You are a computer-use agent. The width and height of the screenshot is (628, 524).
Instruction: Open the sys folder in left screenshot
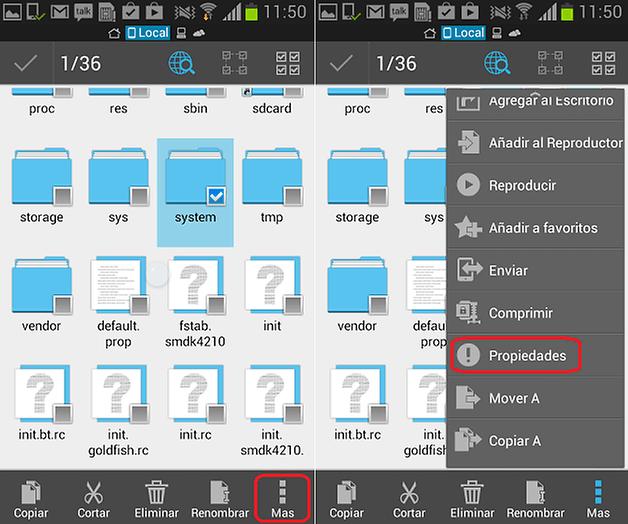click(x=119, y=176)
